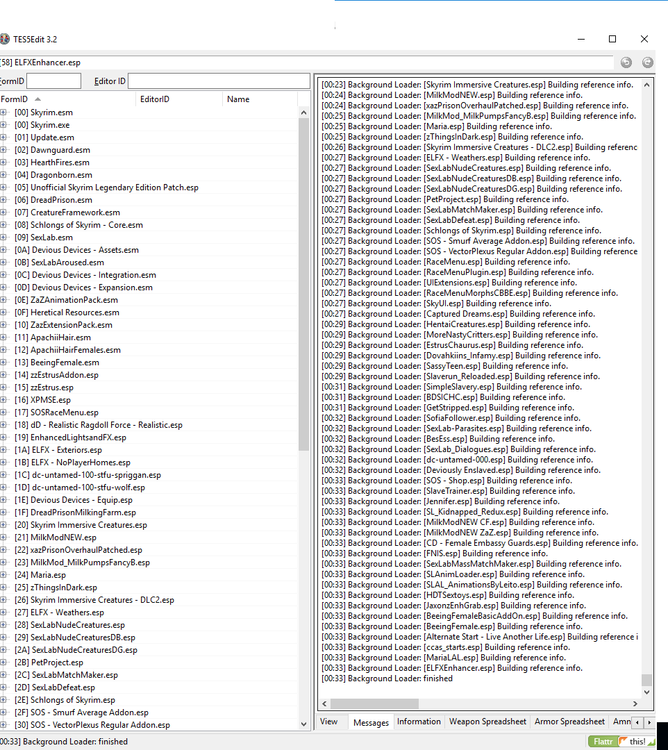Sort by the Name column header

260,99
